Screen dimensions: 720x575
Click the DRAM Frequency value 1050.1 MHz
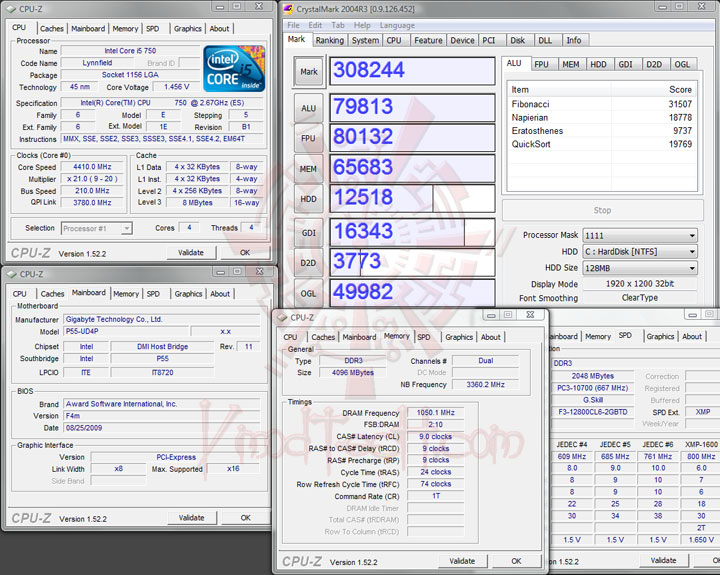click(x=435, y=413)
